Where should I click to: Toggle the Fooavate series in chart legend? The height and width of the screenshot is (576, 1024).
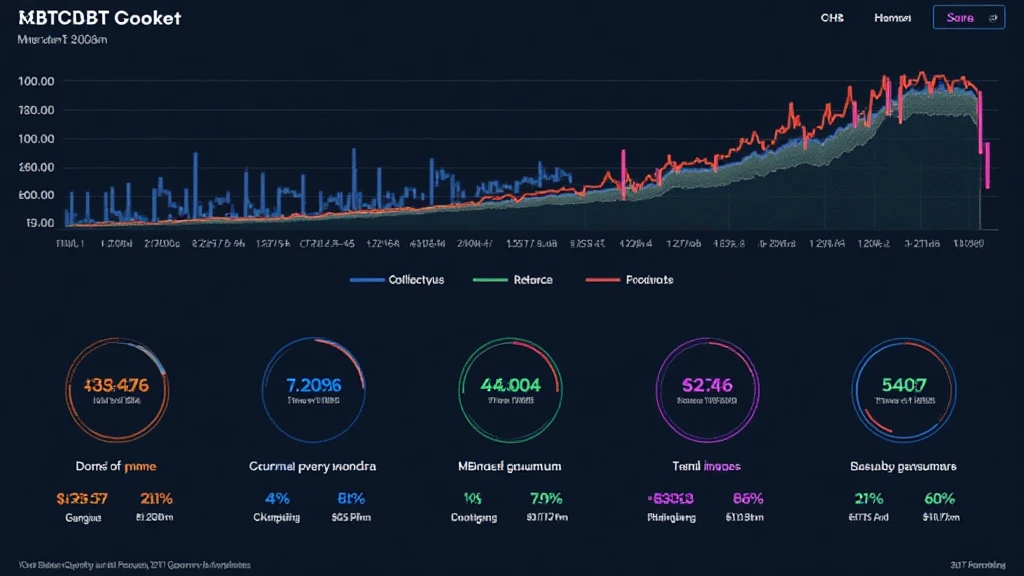(649, 280)
